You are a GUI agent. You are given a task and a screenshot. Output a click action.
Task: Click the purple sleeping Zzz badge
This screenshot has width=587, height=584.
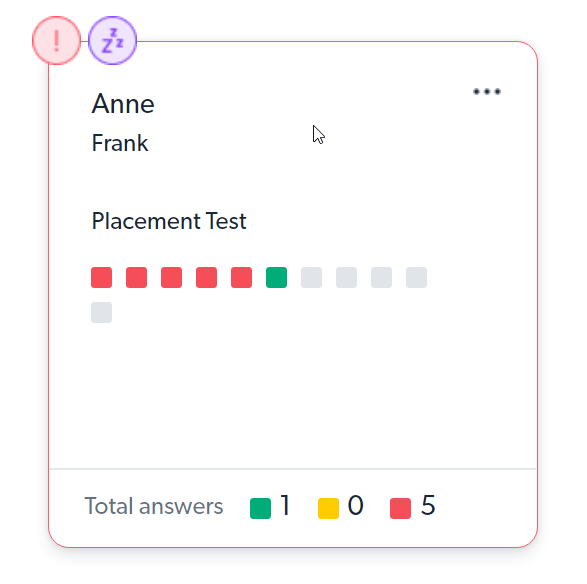pyautogui.click(x=112, y=40)
